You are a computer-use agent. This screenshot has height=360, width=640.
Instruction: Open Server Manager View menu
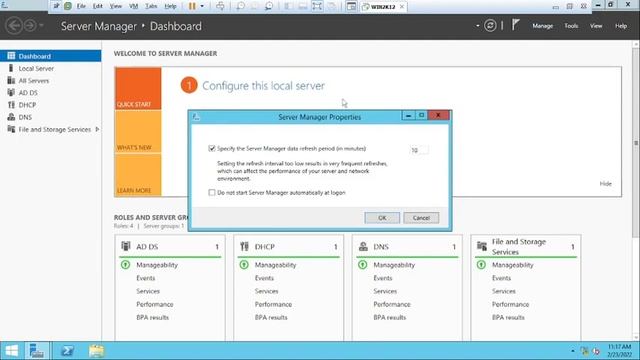click(x=596, y=26)
